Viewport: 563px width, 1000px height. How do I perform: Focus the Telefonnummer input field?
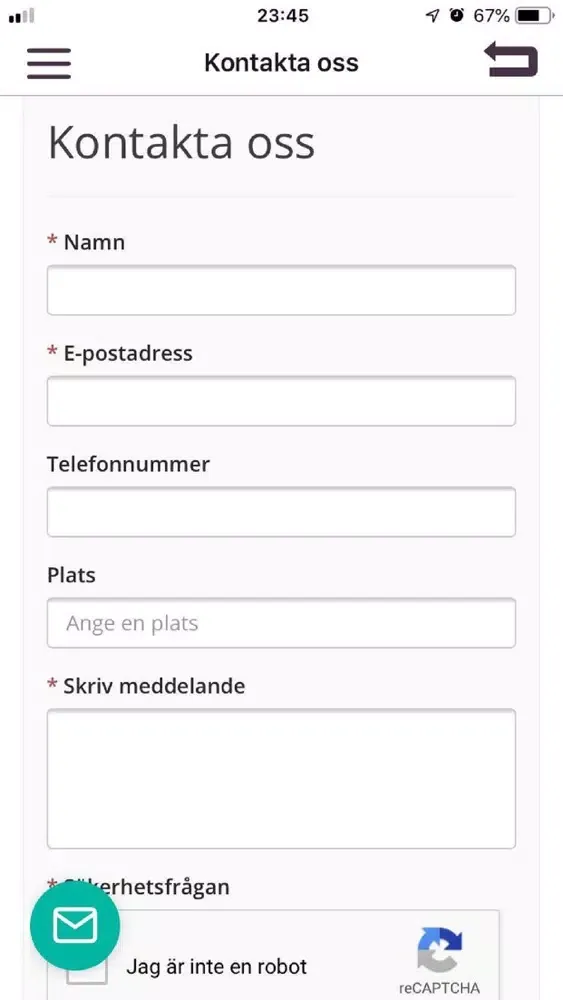point(281,512)
